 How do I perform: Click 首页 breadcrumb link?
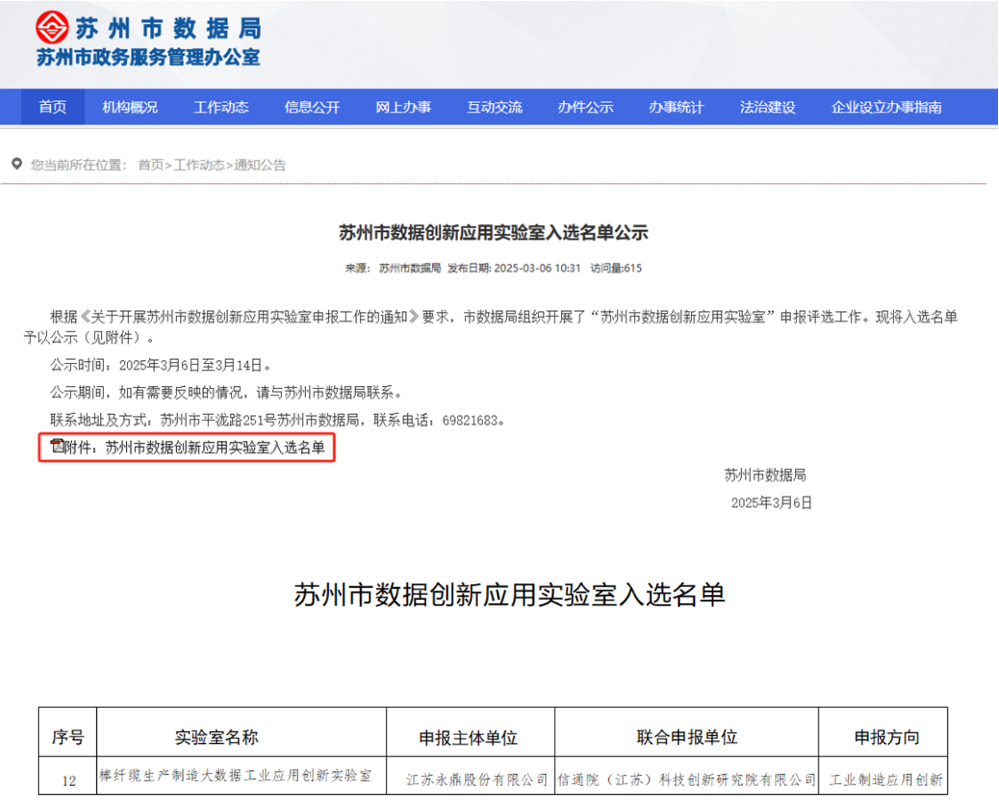click(x=151, y=165)
